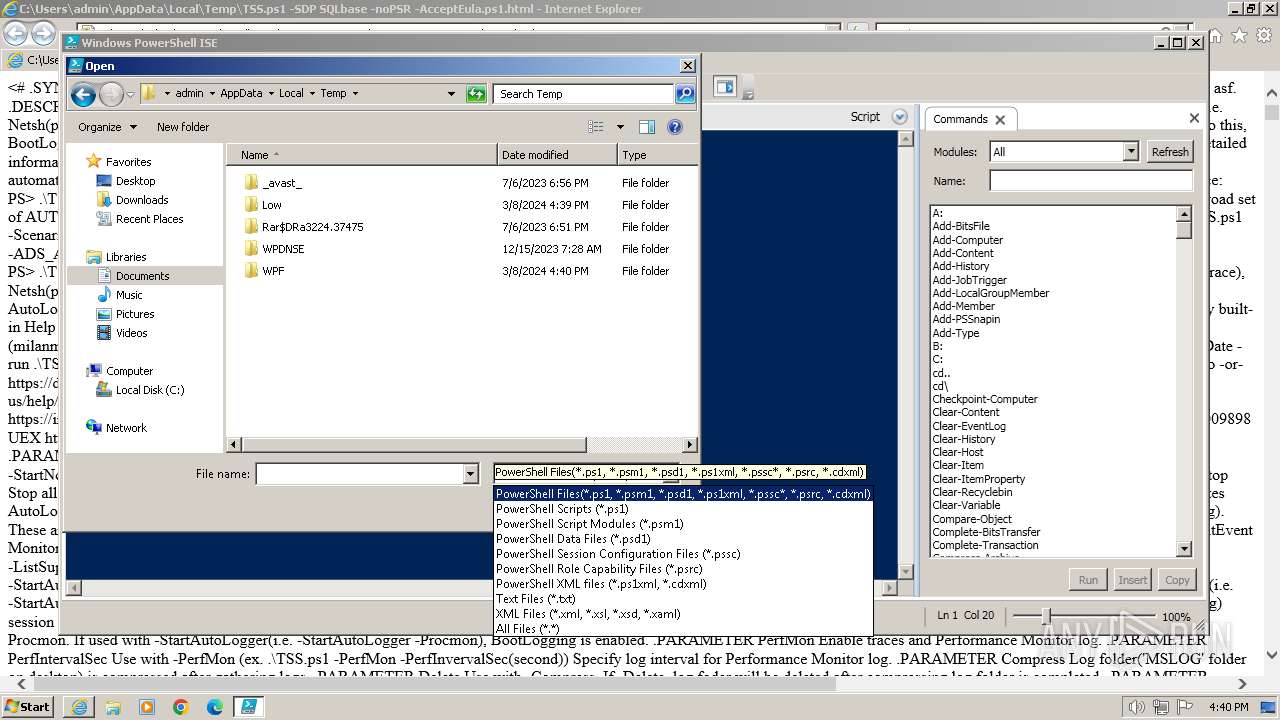The image size is (1280, 720).
Task: Open Internet Explorer from taskbar
Action: (x=80, y=707)
